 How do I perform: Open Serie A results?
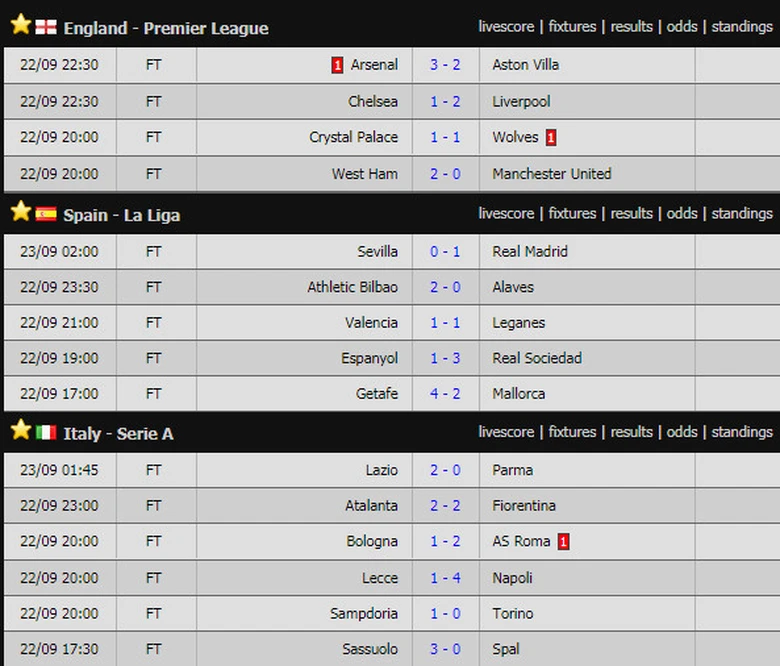[631, 432]
